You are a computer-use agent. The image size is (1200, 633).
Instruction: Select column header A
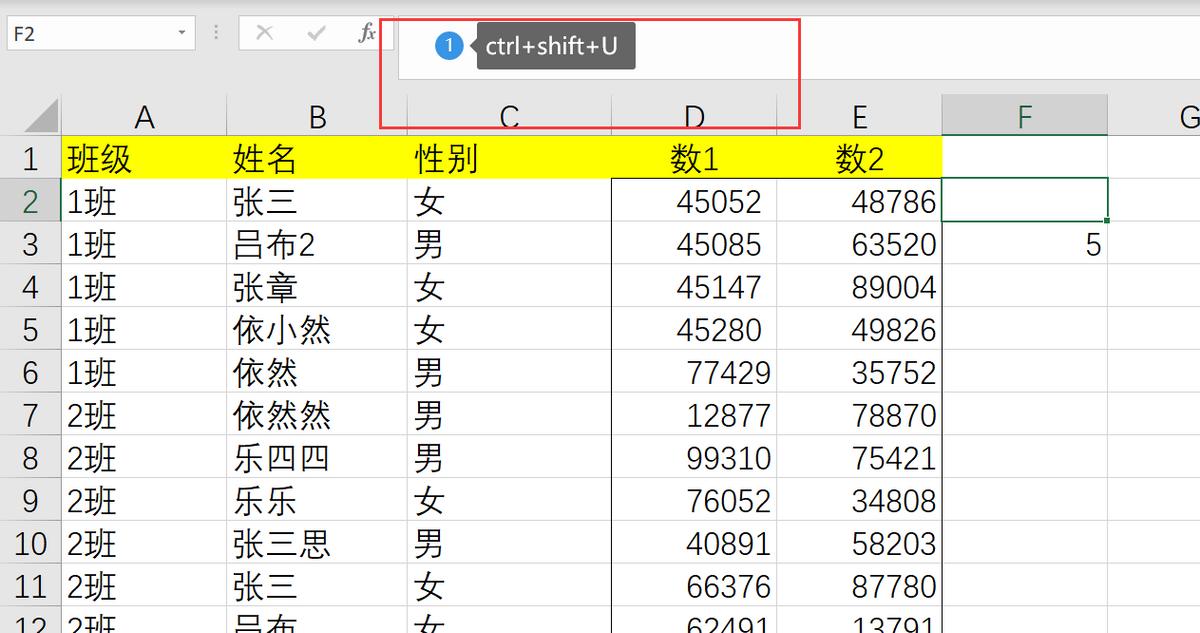coord(145,115)
